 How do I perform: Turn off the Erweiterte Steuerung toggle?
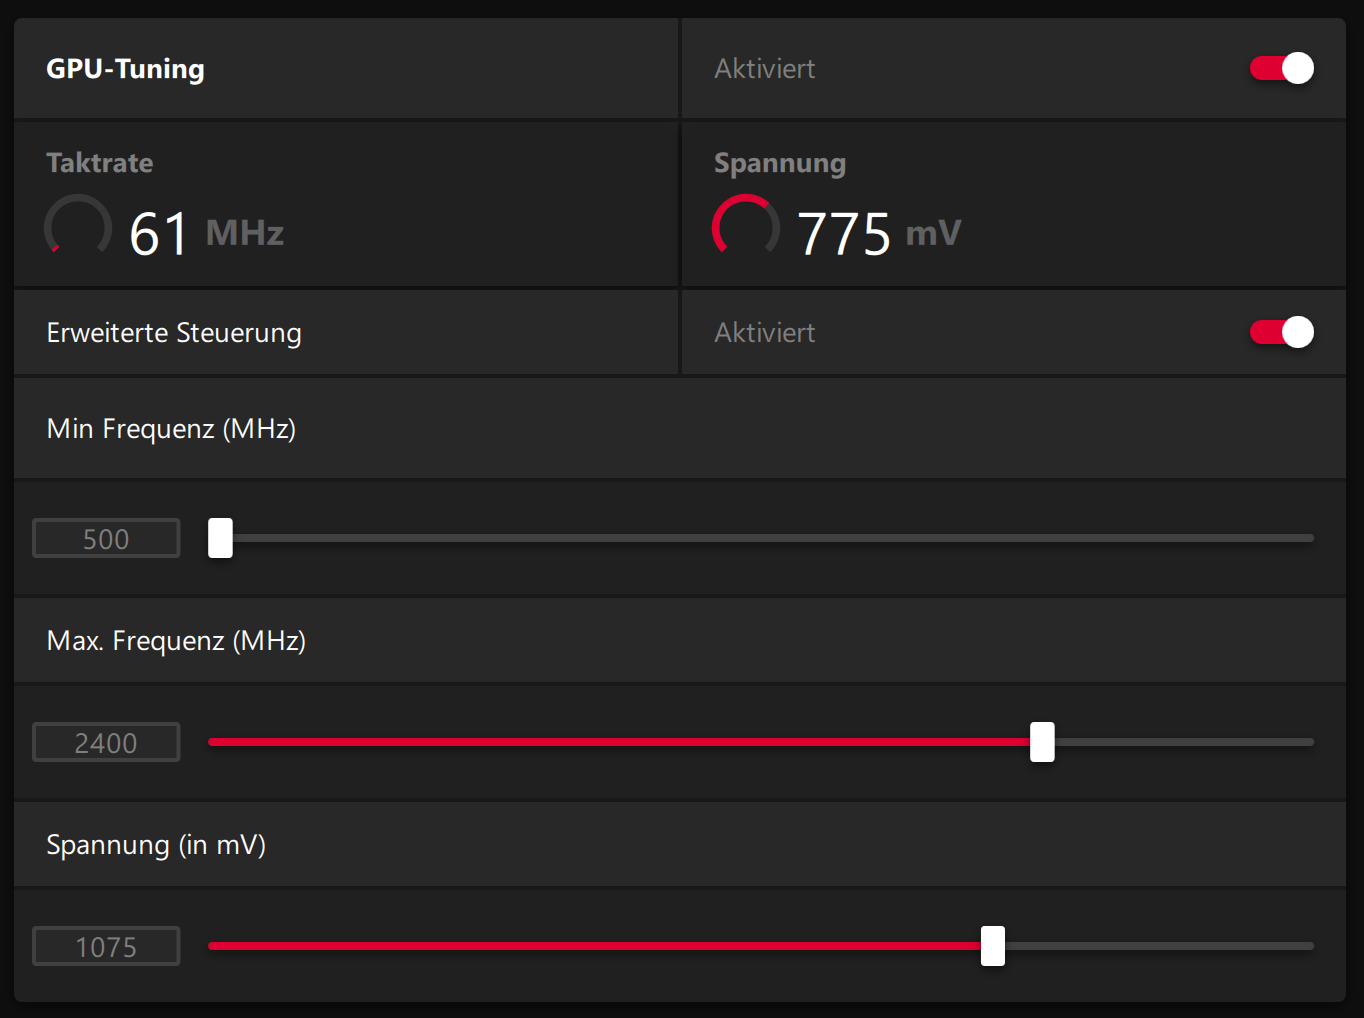(x=1281, y=332)
